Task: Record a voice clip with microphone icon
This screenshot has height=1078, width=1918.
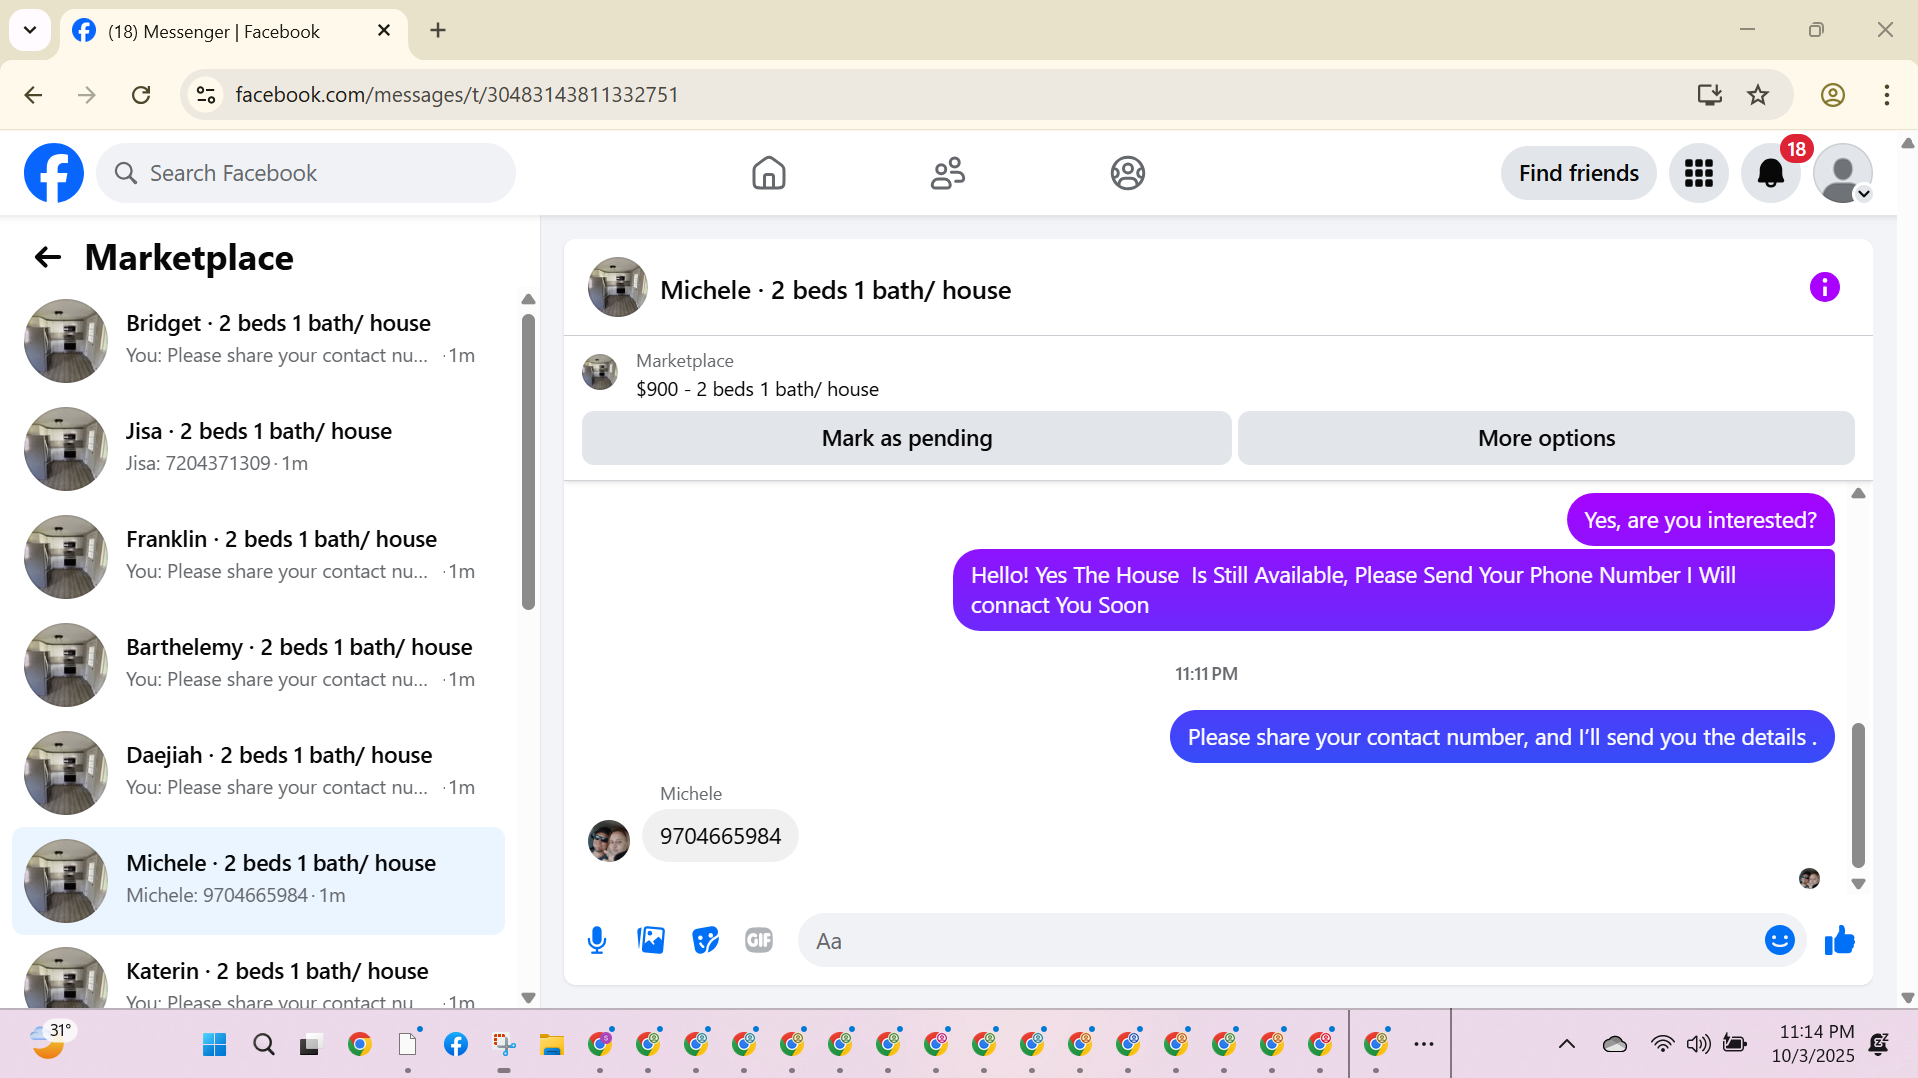Action: point(597,940)
